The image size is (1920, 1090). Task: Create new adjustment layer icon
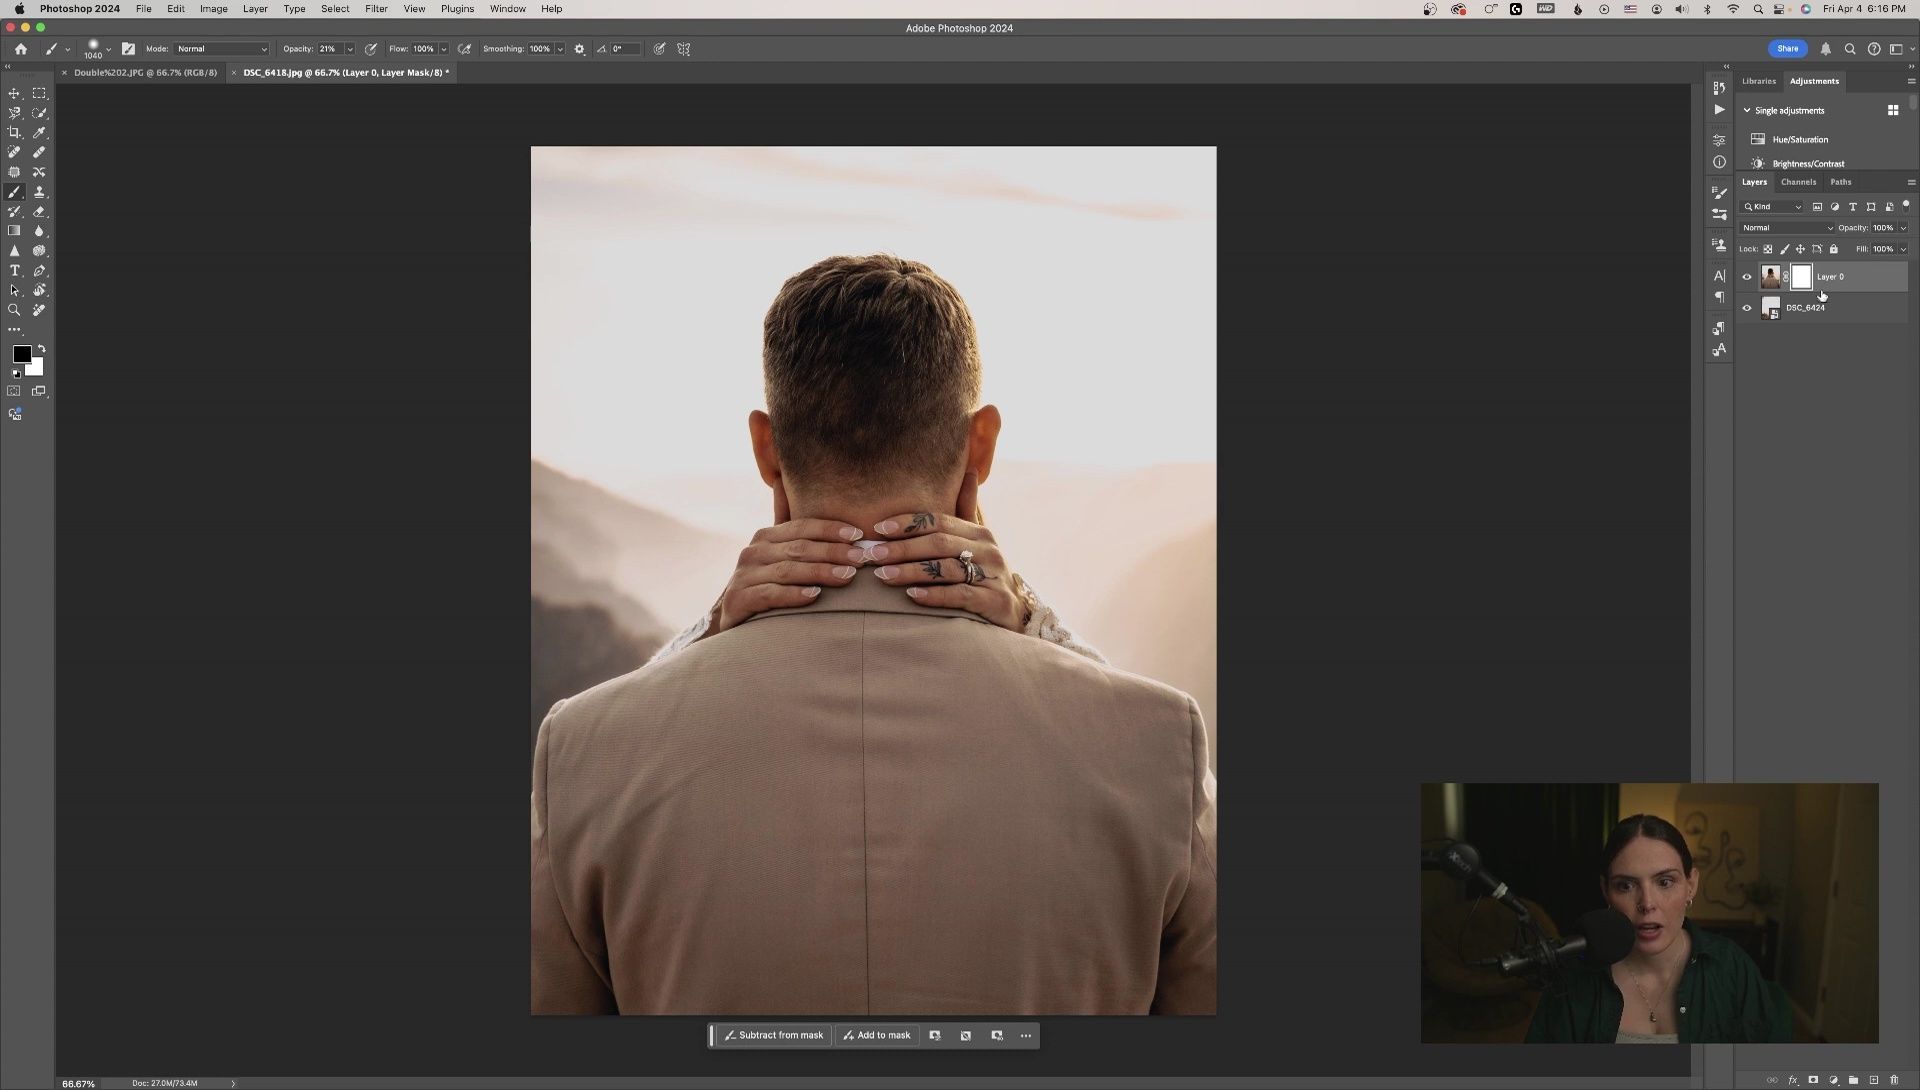coord(1833,1080)
